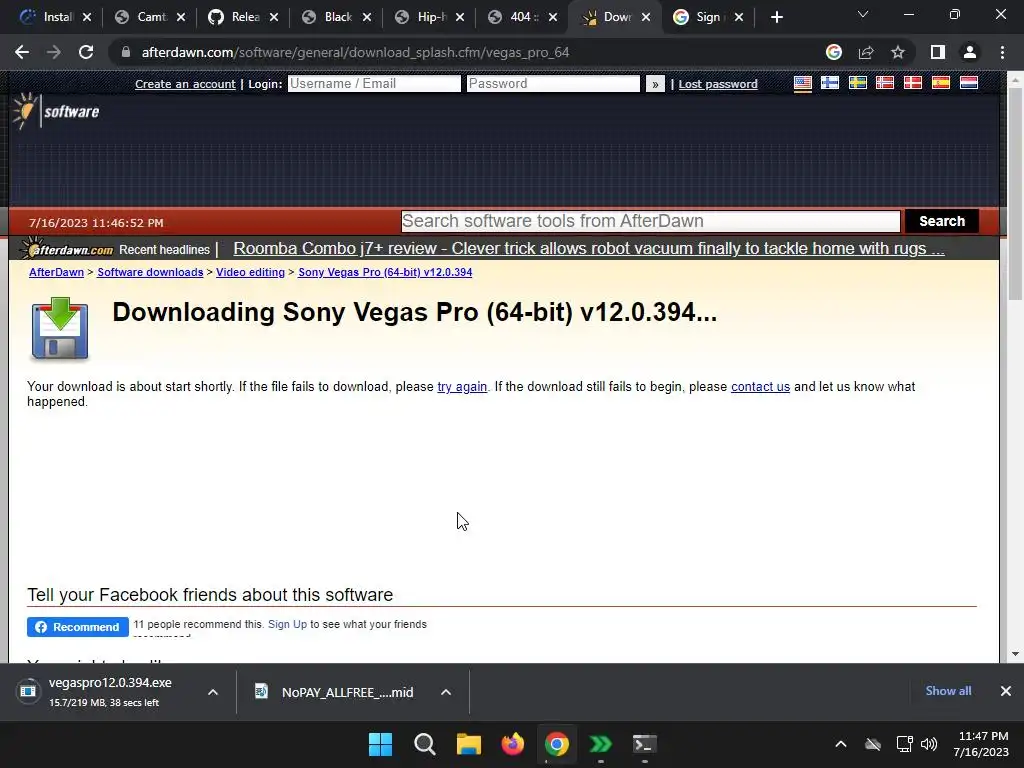Expand vegaspro12.0.394.exe download options
This screenshot has width=1024, height=768.
[213, 692]
